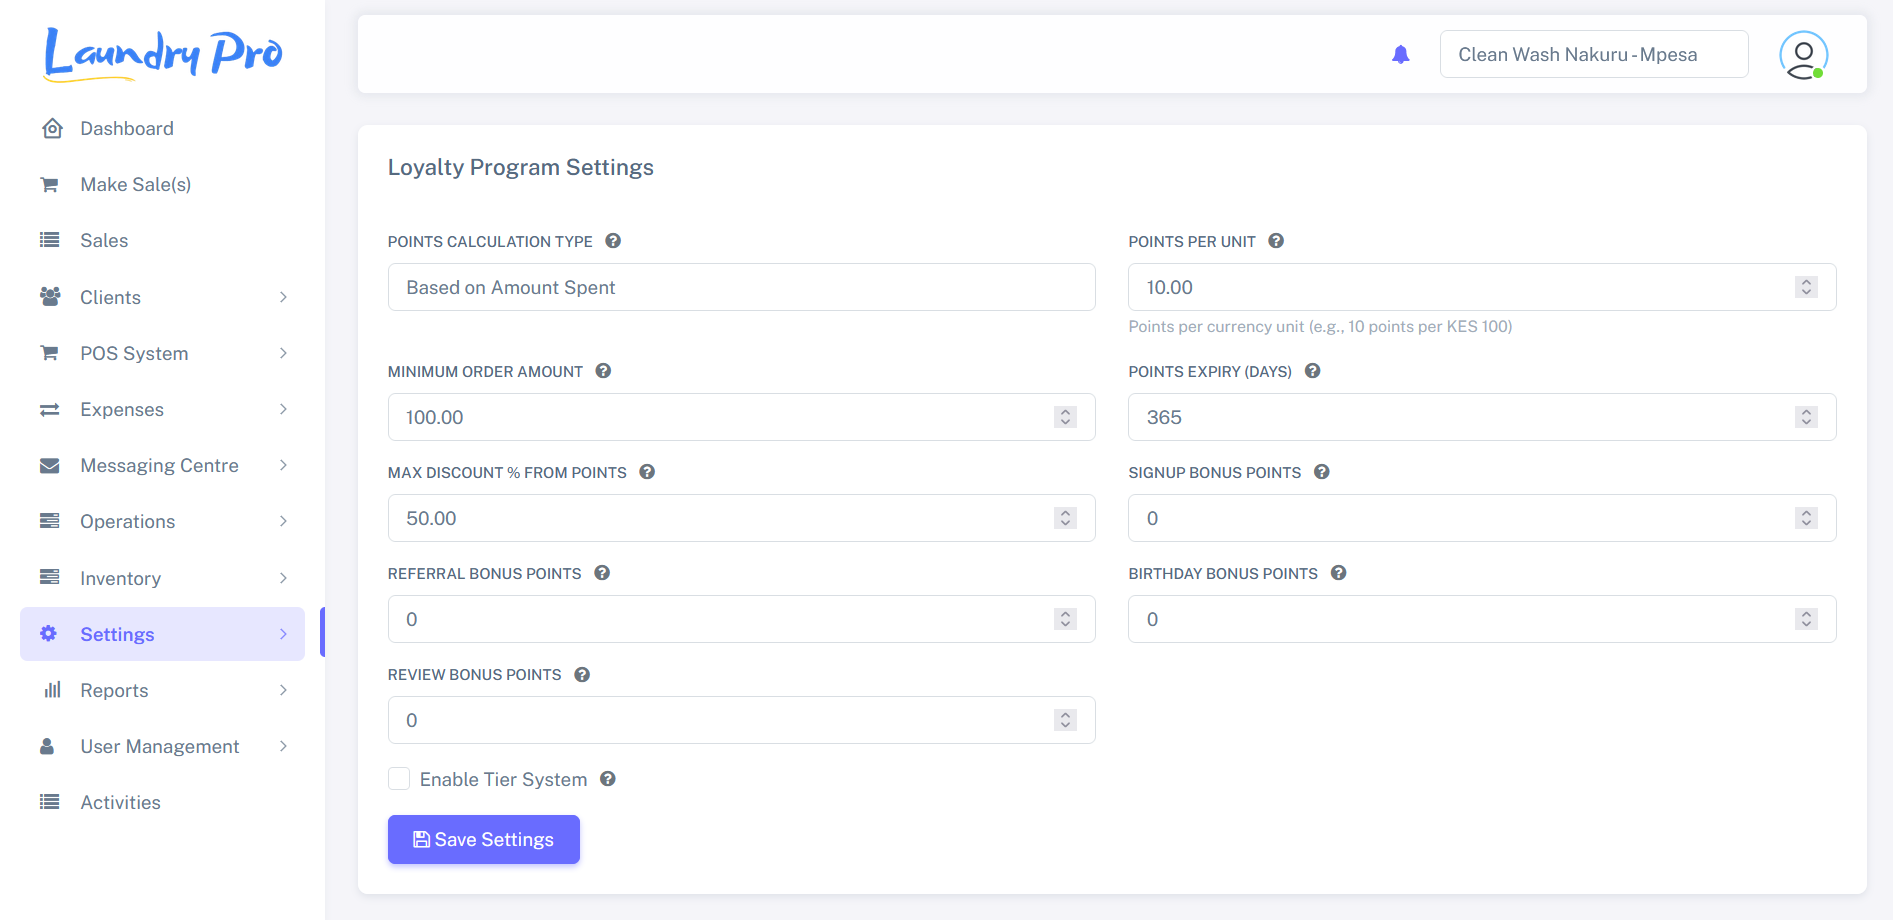Focus the Max Discount field showing 50.00
1893x920 pixels.
(741, 518)
